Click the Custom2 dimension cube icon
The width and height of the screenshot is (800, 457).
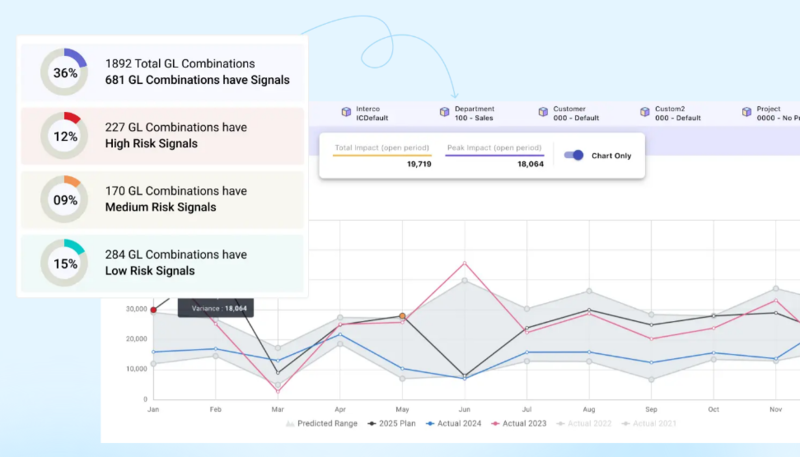pos(644,113)
